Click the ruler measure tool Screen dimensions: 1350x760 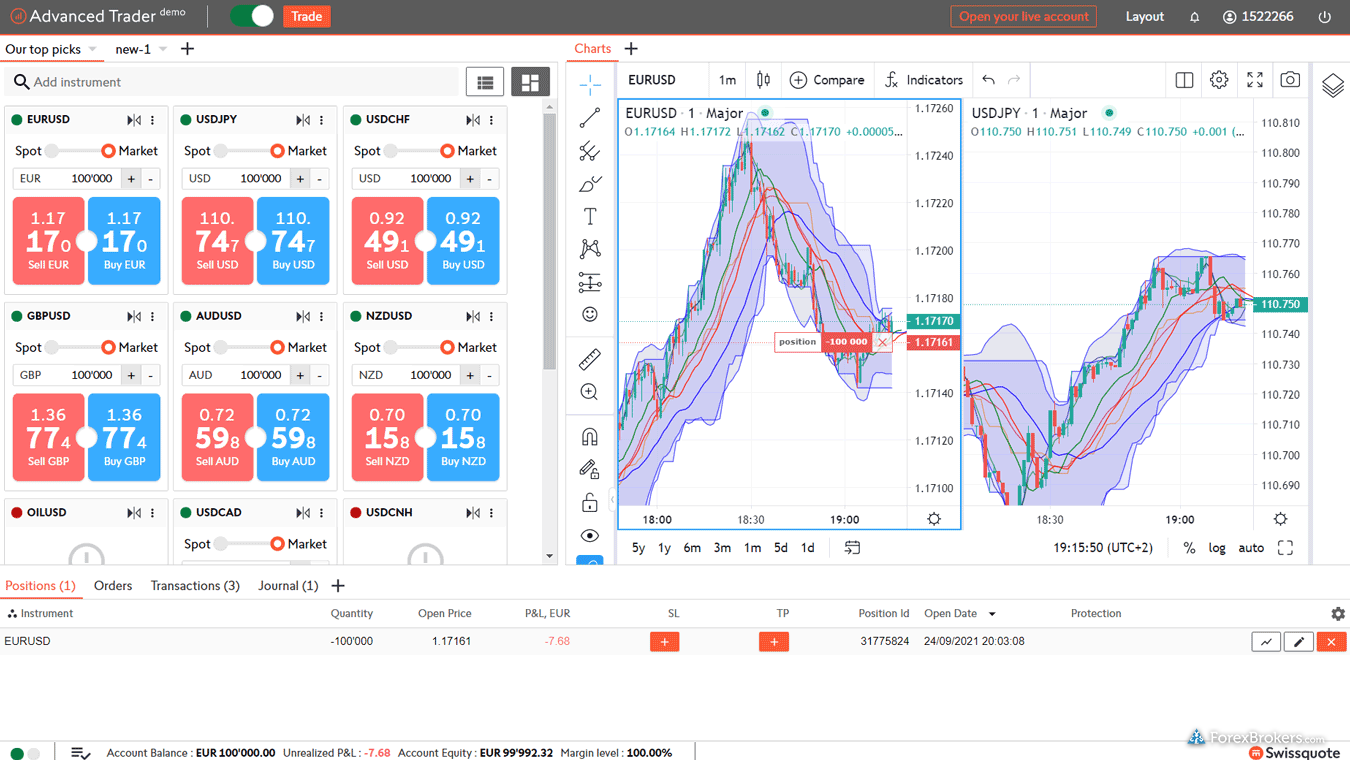pyautogui.click(x=590, y=359)
